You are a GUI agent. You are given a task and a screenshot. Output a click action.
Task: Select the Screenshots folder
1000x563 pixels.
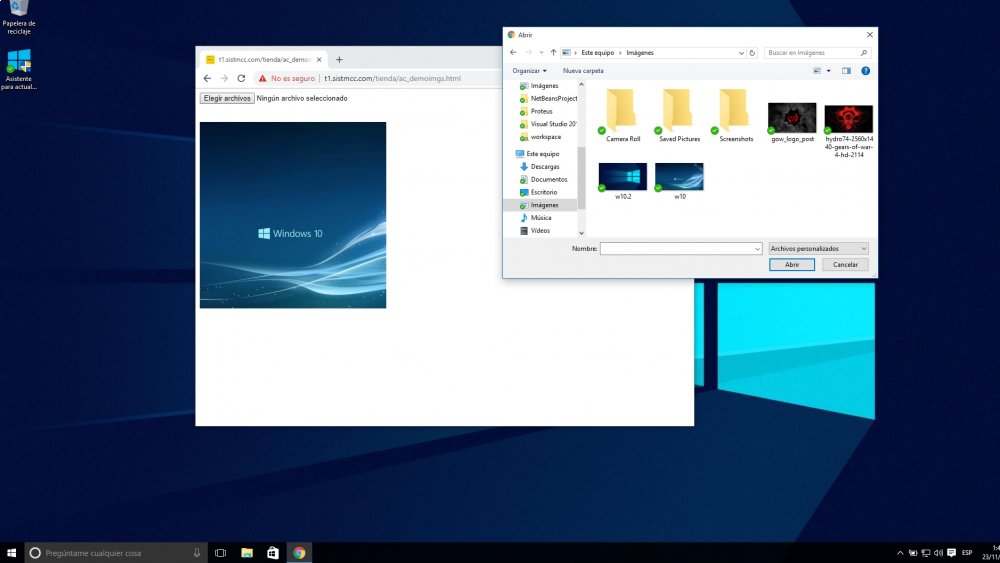tap(735, 115)
